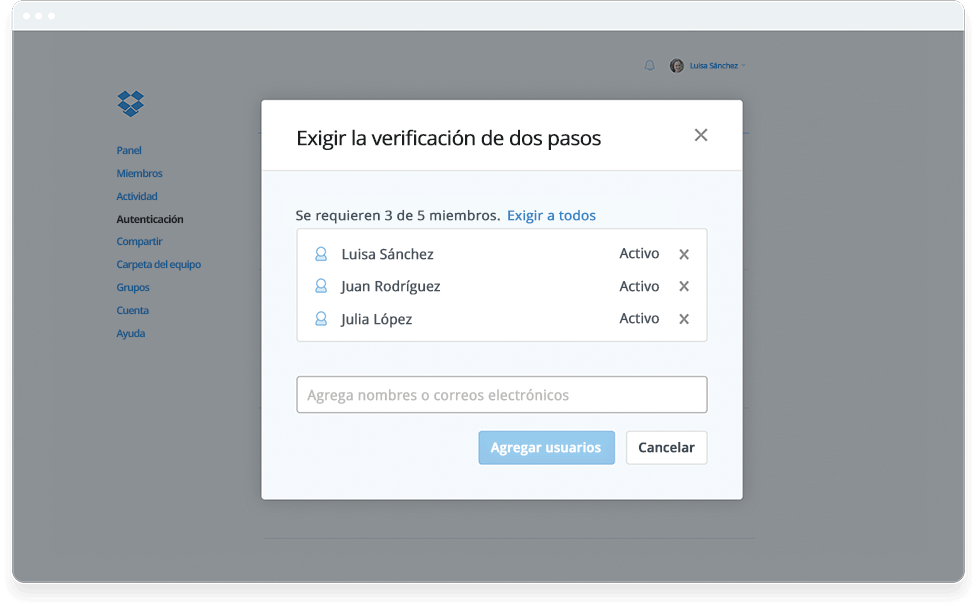Click the Dropbox logo
The image size is (977, 607).
tap(130, 104)
